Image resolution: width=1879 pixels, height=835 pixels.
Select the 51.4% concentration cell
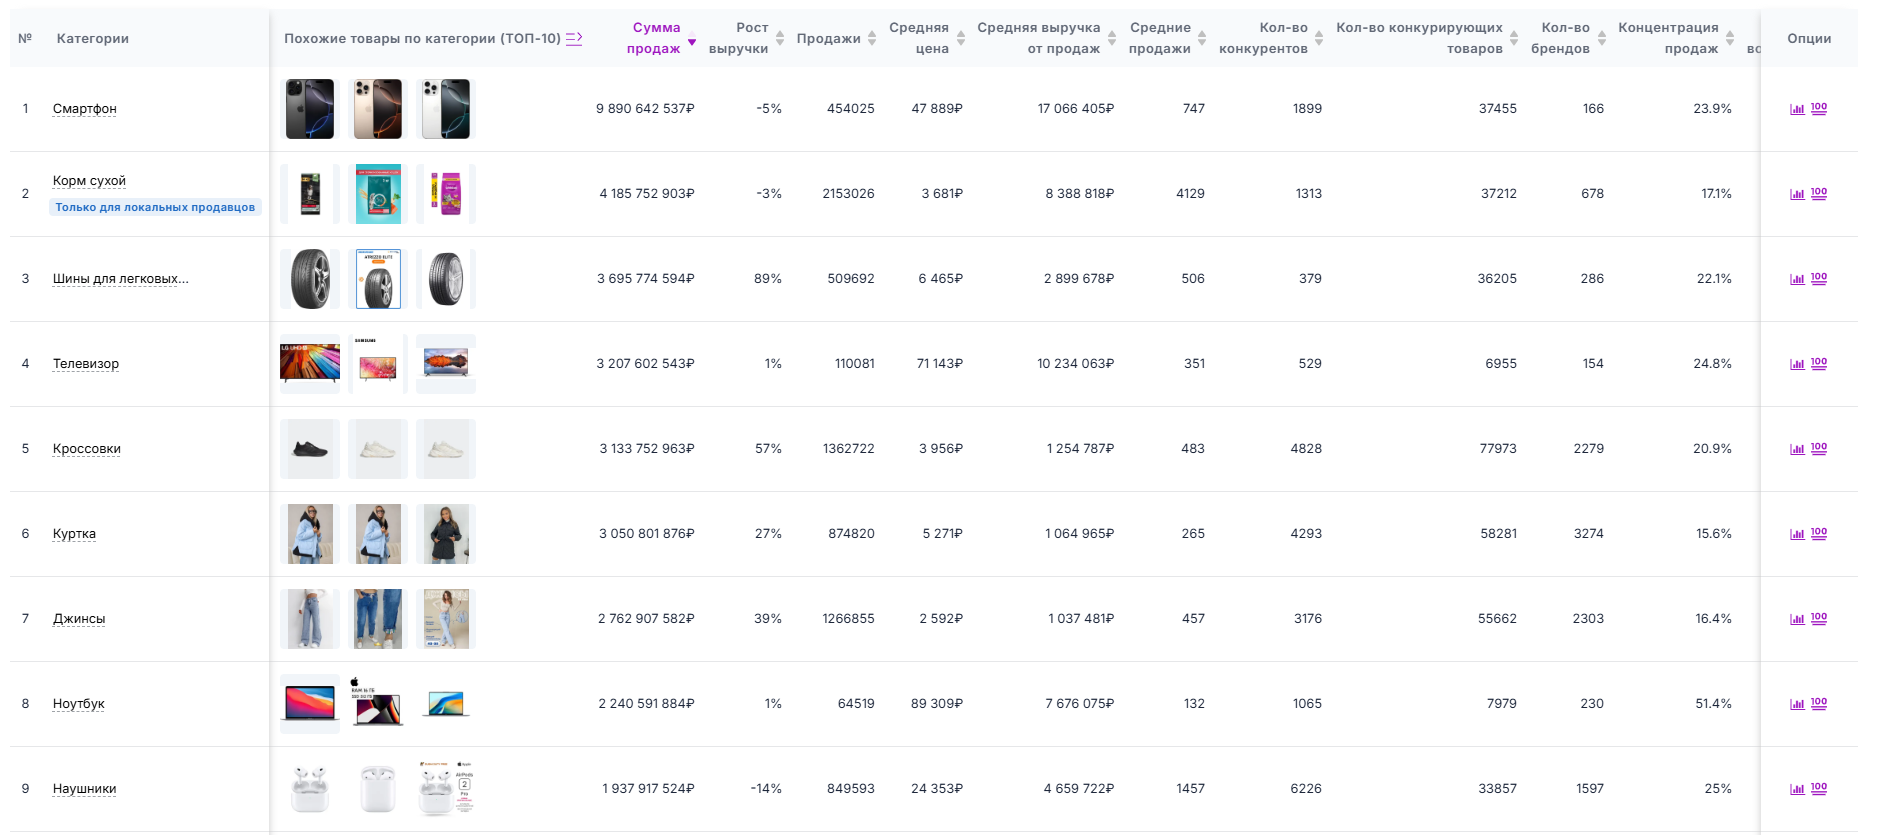(x=1714, y=704)
